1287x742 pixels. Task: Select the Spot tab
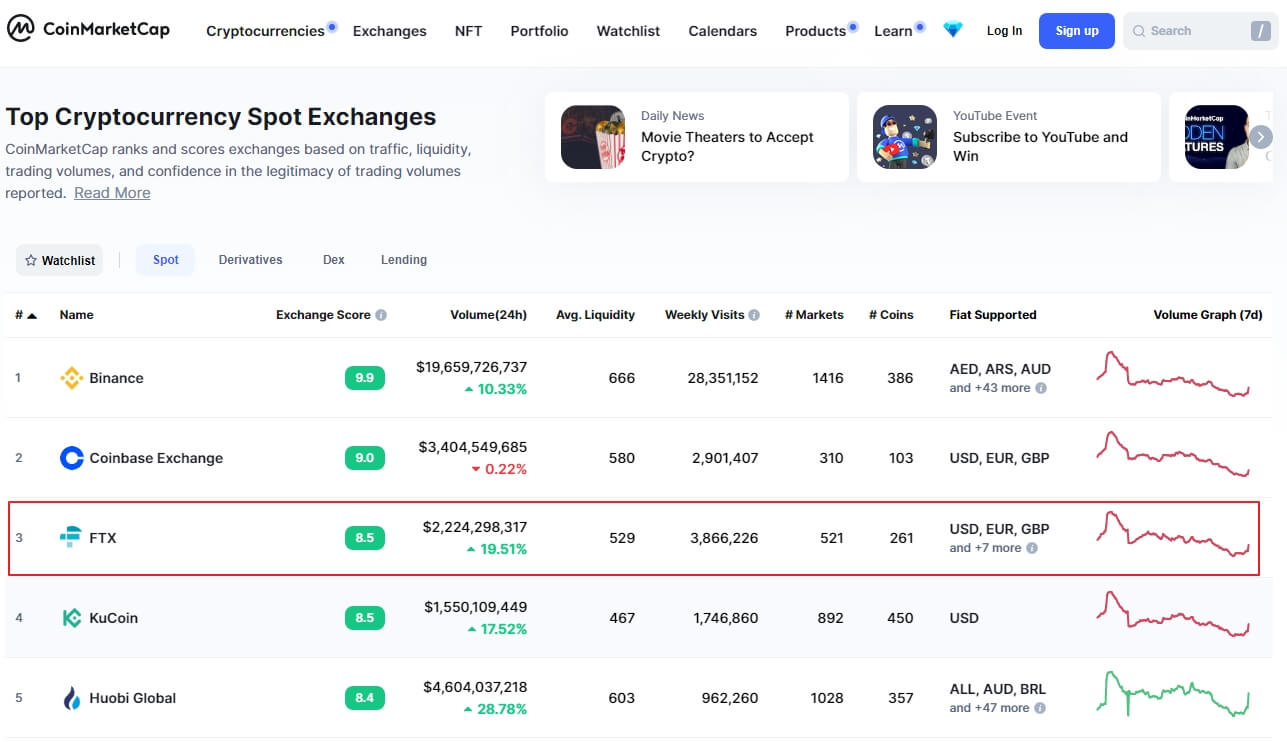coord(166,260)
